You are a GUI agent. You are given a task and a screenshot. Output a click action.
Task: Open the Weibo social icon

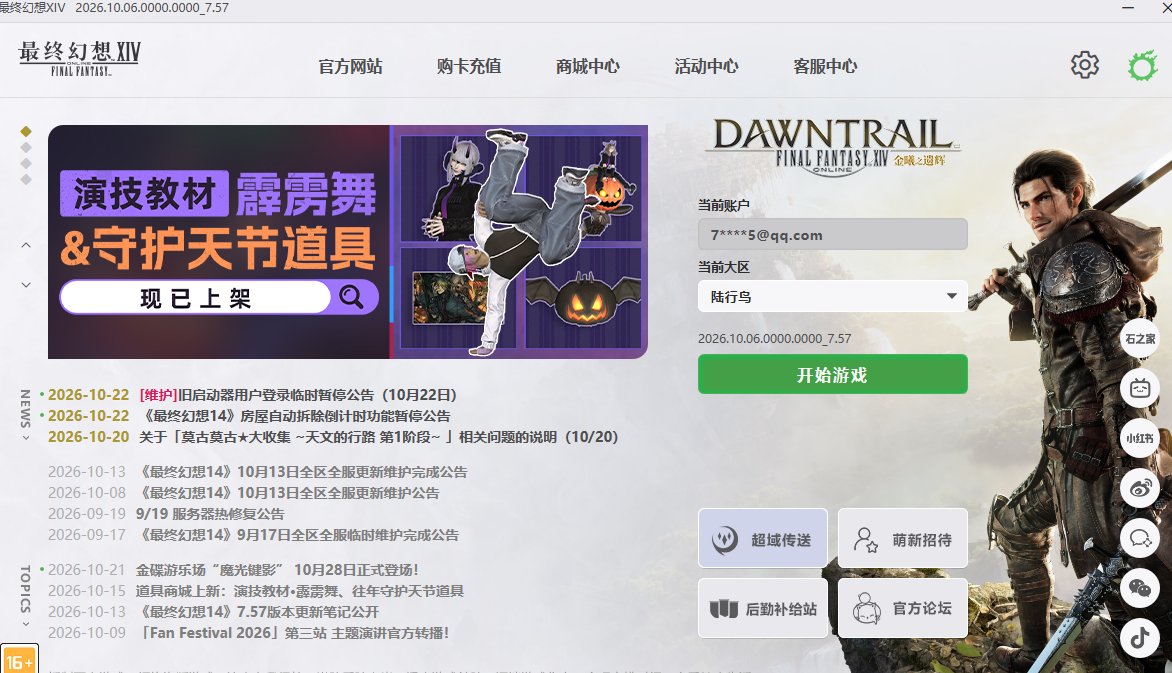pos(1140,488)
